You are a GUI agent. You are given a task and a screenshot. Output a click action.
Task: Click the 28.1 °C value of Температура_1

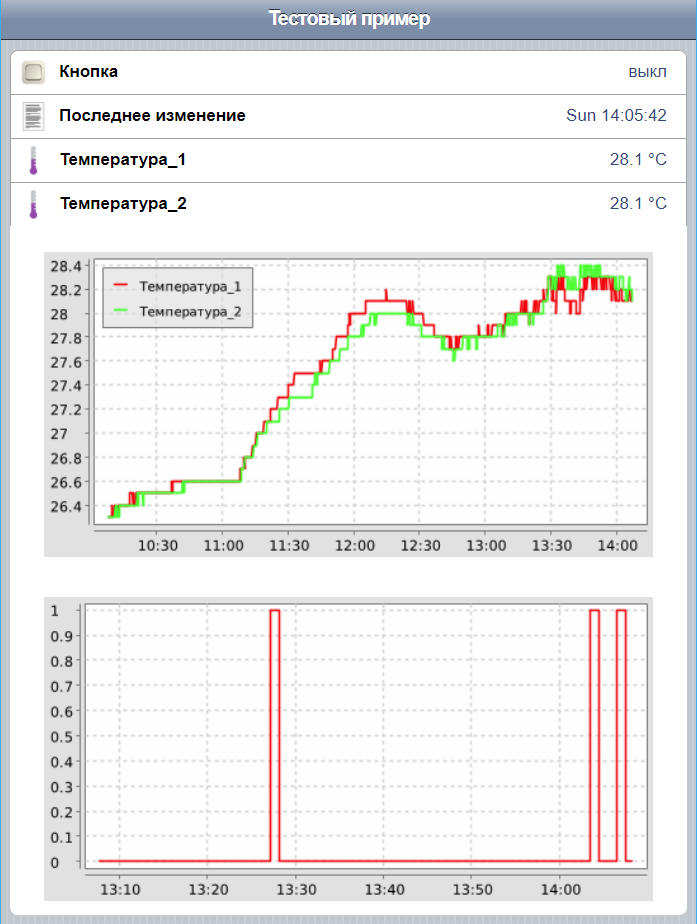pos(638,159)
